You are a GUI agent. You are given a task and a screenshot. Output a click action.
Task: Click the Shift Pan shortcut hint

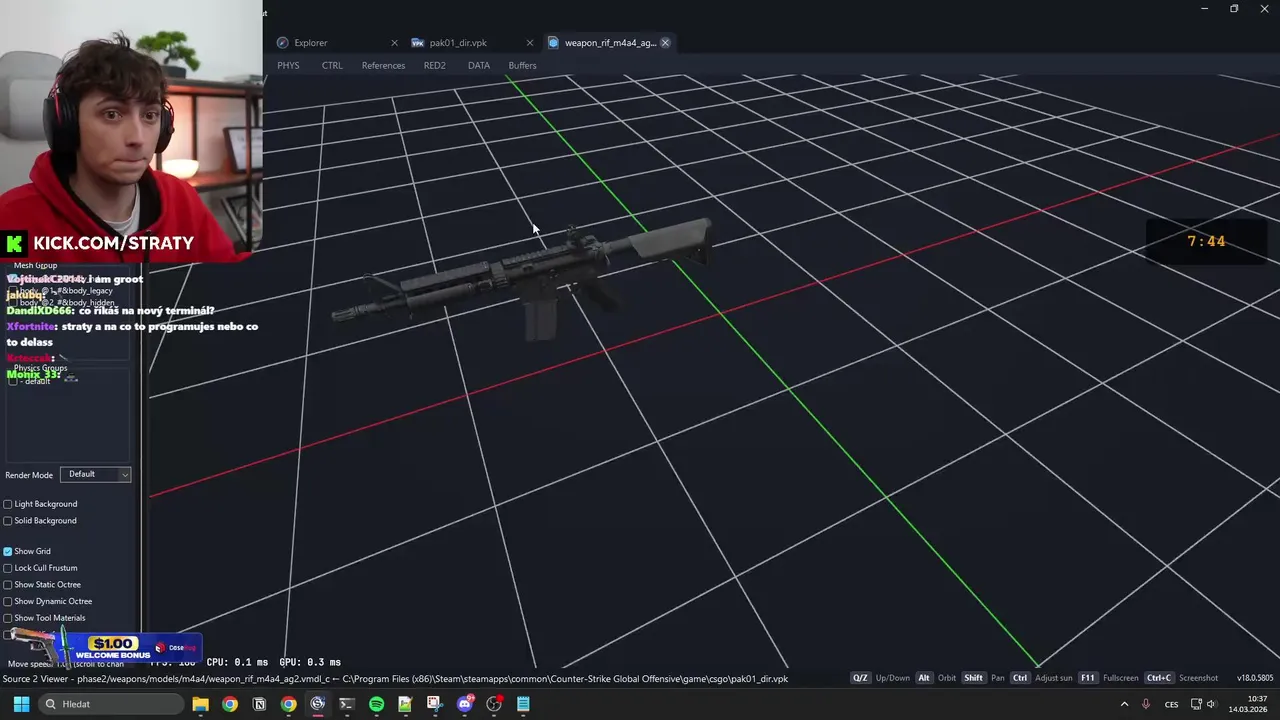(x=983, y=678)
